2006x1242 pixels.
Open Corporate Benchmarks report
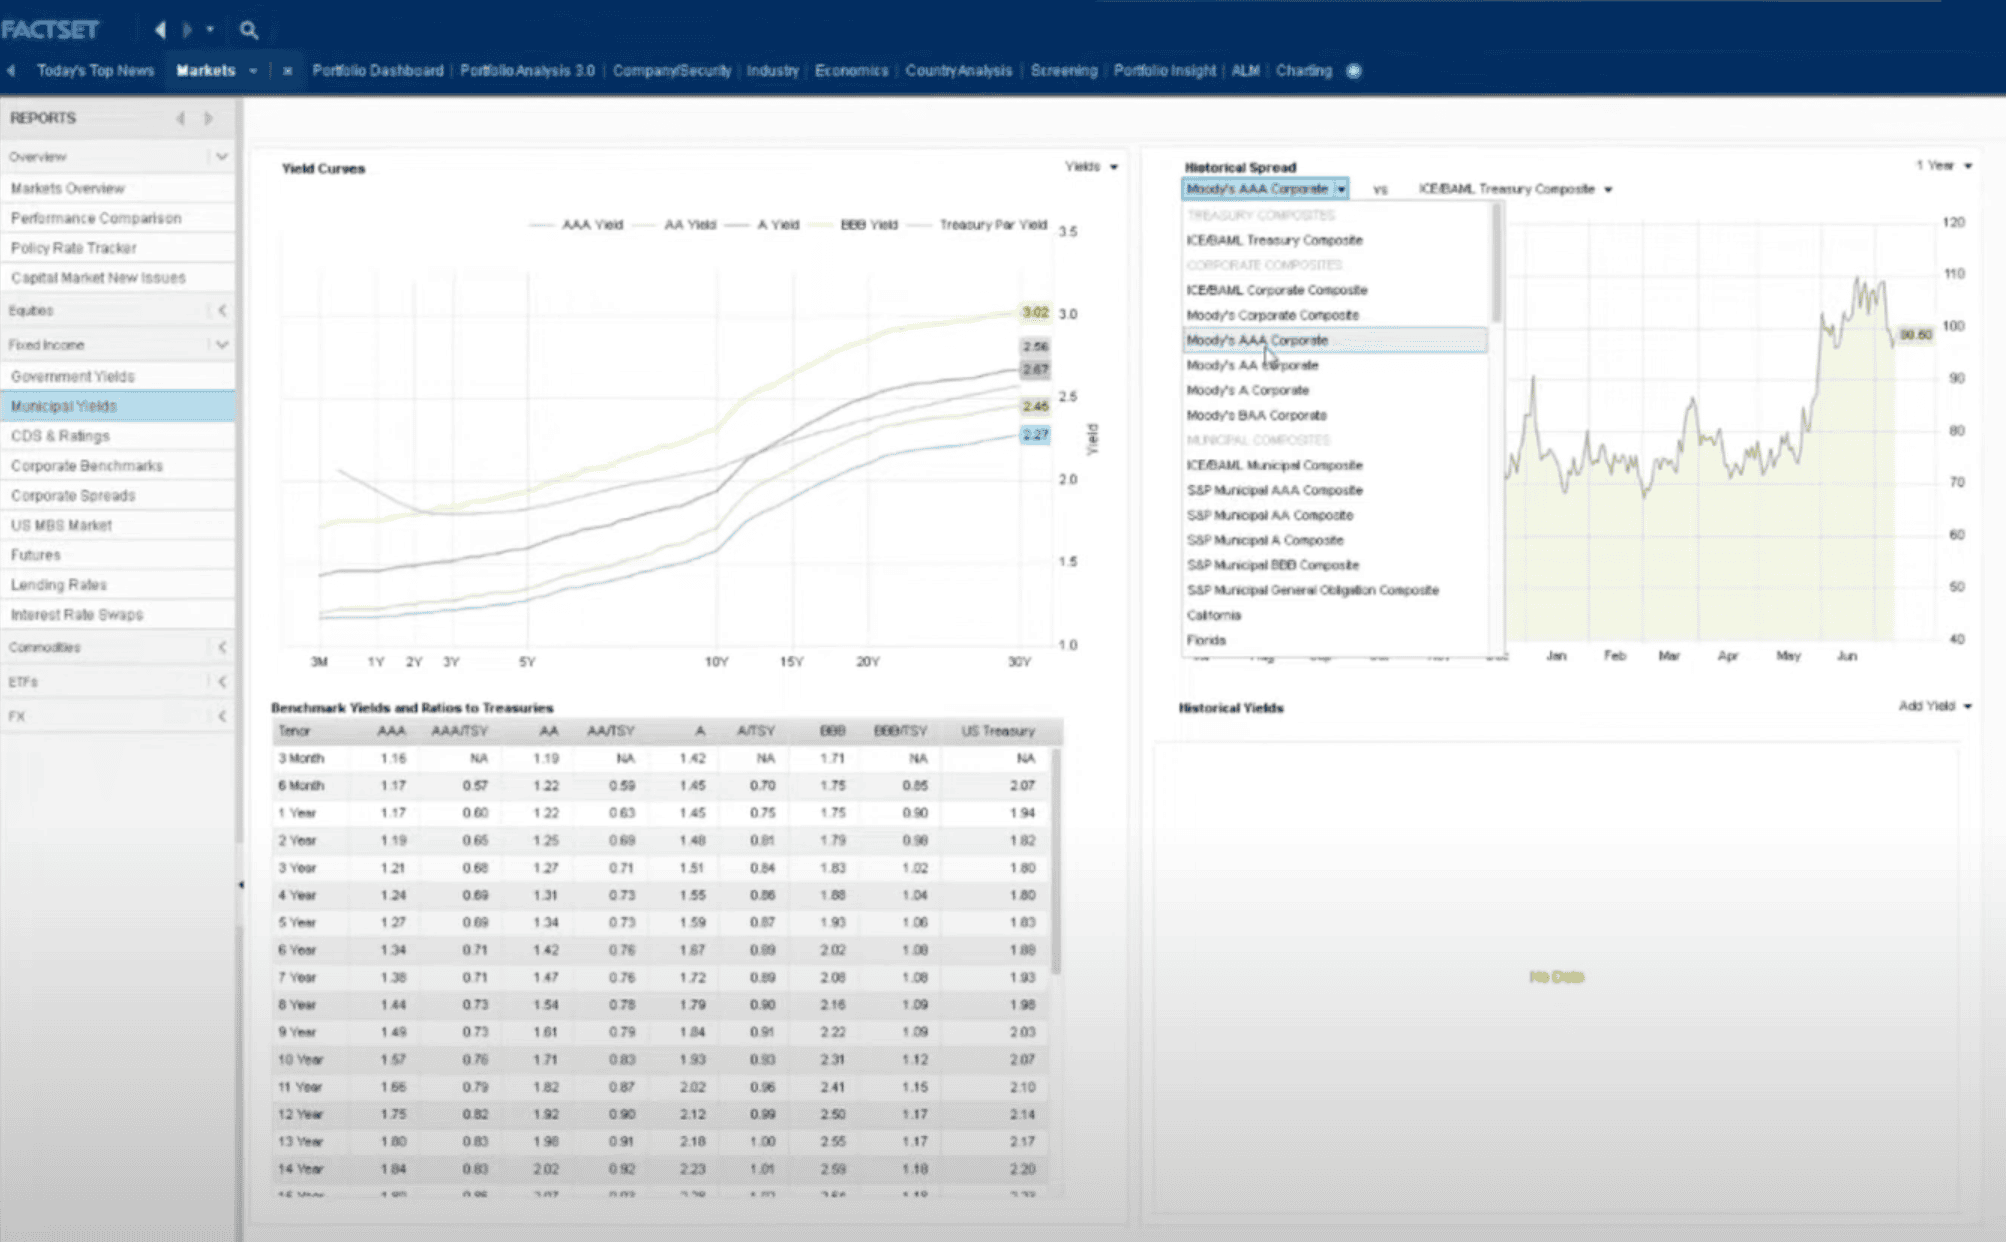[118, 466]
